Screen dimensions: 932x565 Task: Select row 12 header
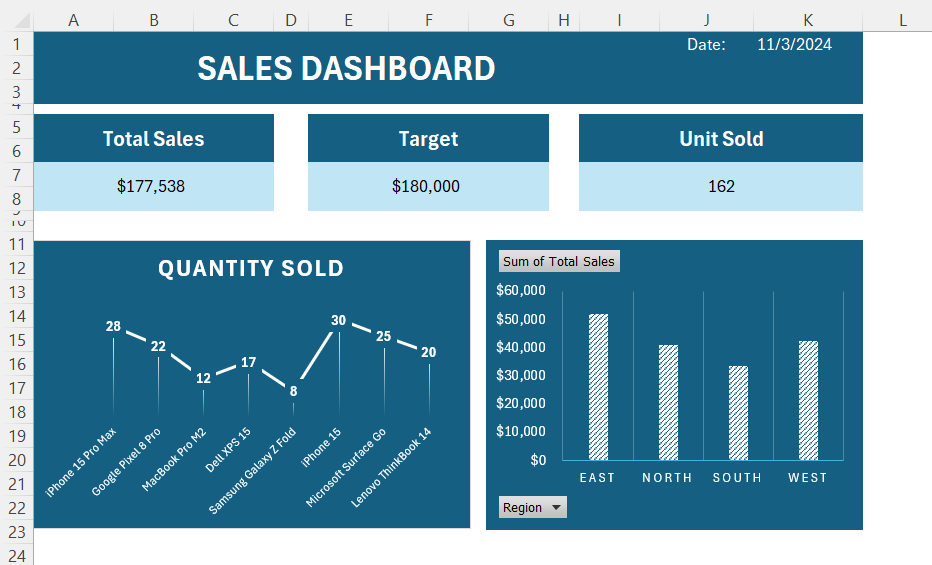click(17, 268)
